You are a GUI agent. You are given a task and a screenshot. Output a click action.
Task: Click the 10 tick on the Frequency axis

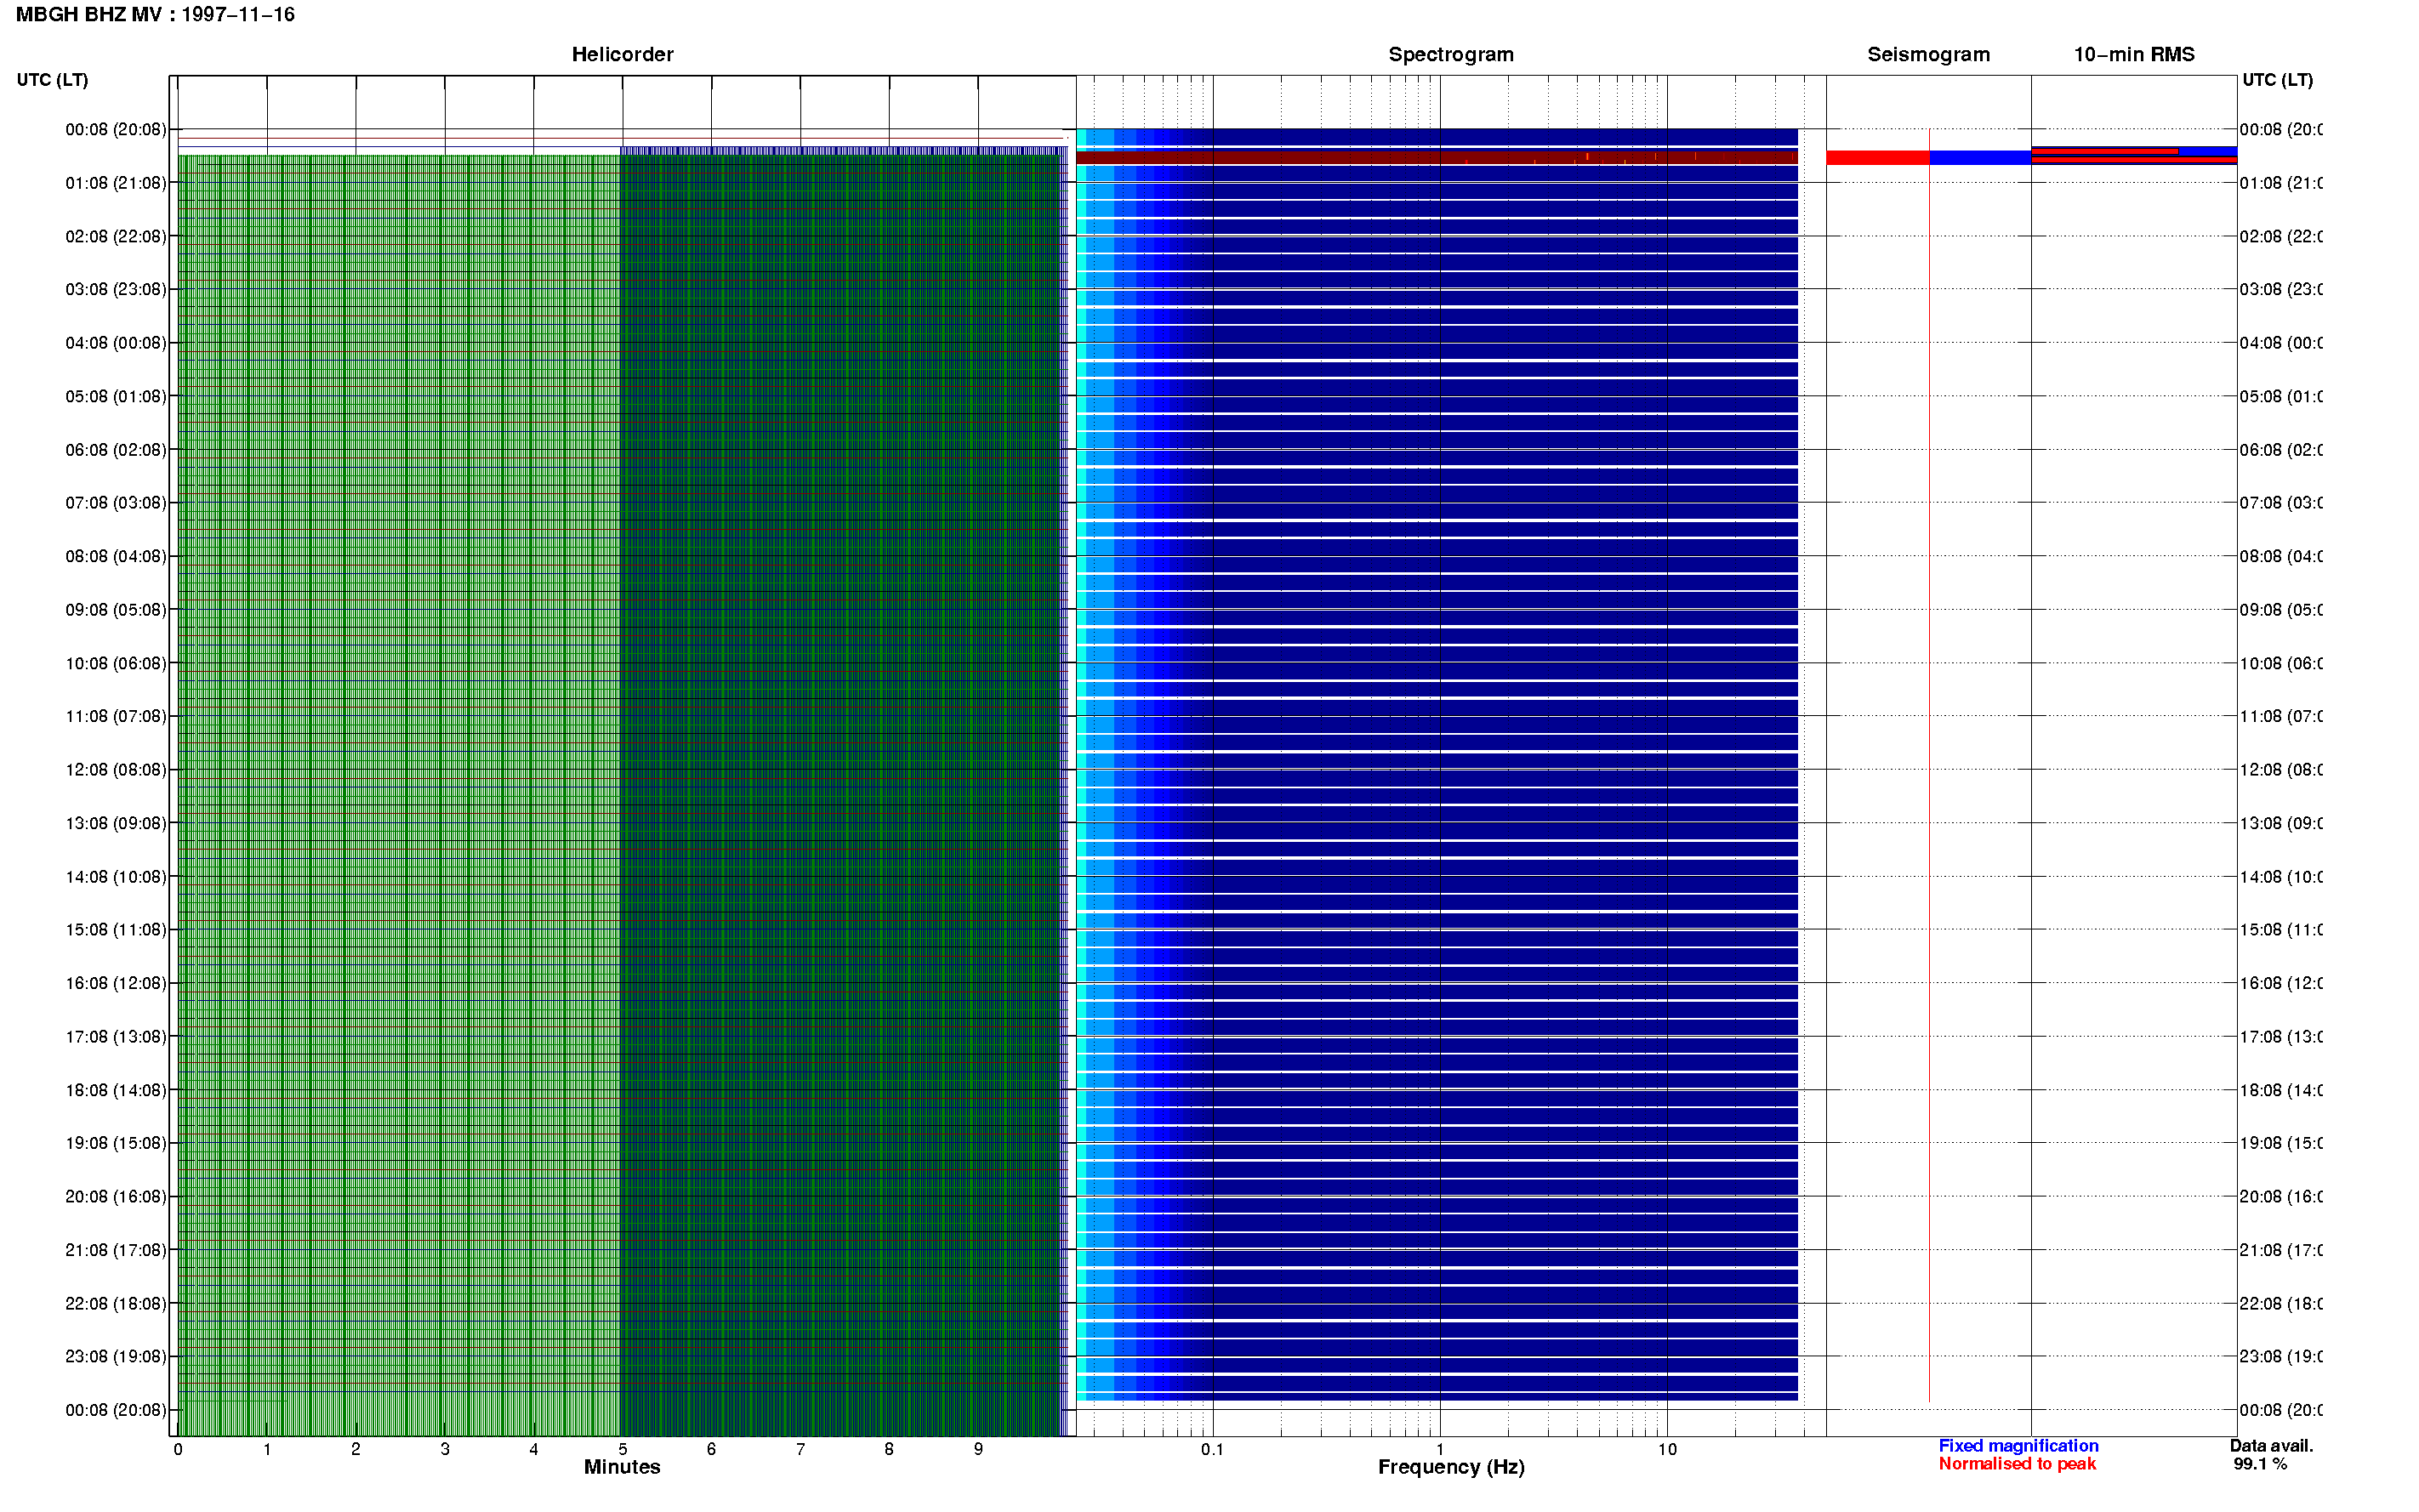tap(1667, 1449)
